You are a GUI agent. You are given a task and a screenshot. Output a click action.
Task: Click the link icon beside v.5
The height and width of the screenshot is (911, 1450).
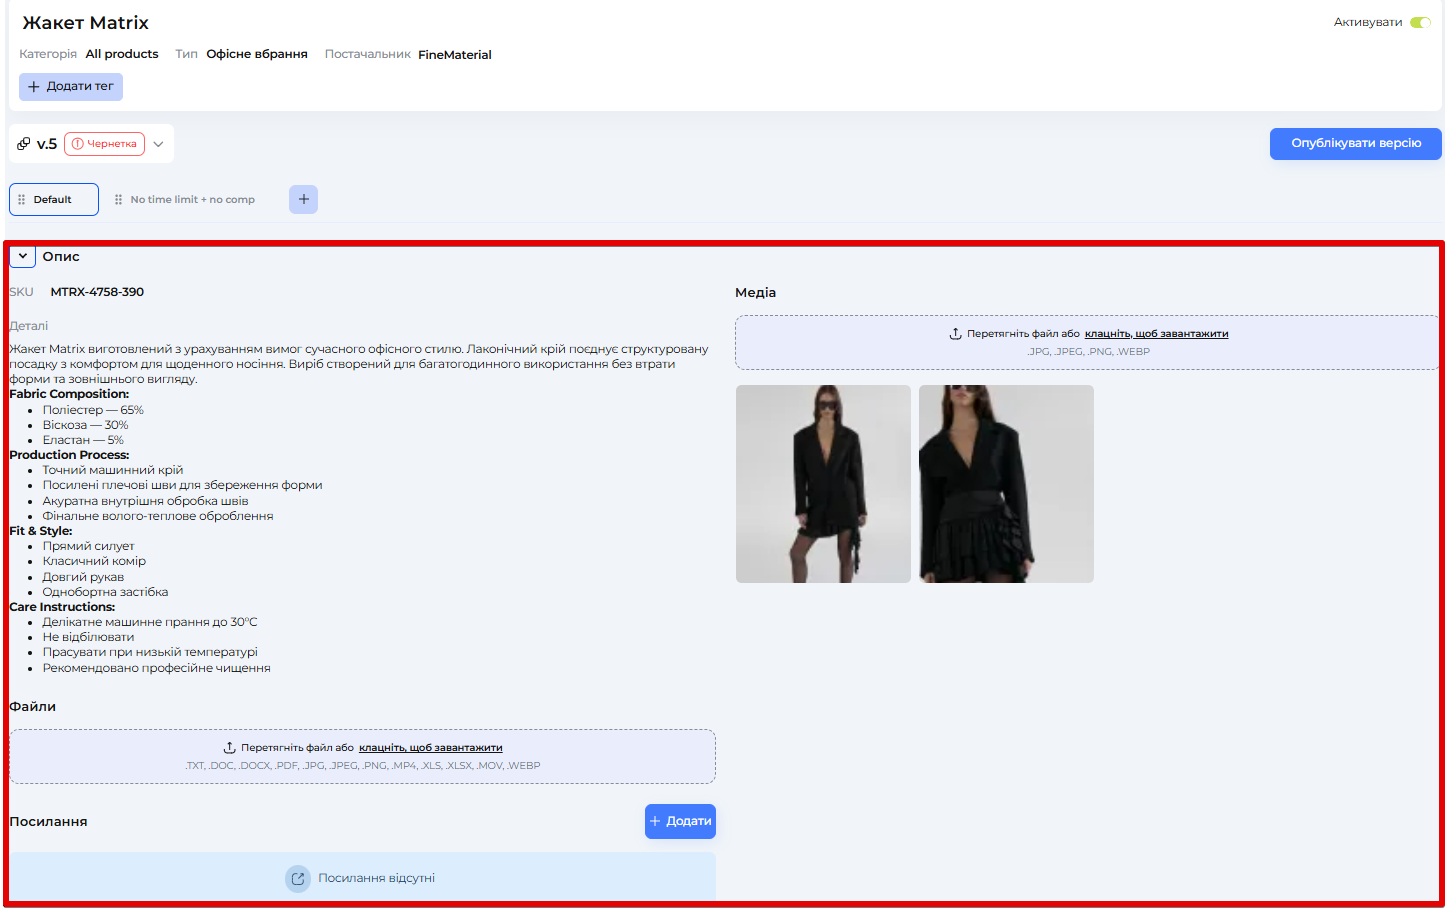24,144
